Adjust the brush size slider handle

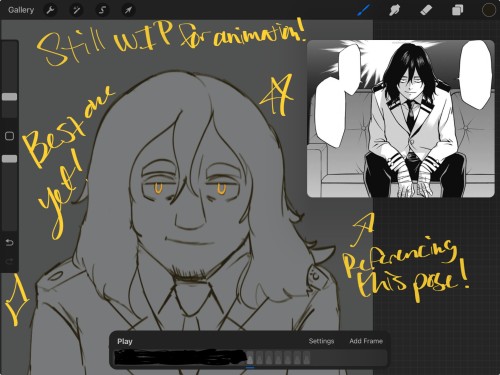pyautogui.click(x=10, y=97)
